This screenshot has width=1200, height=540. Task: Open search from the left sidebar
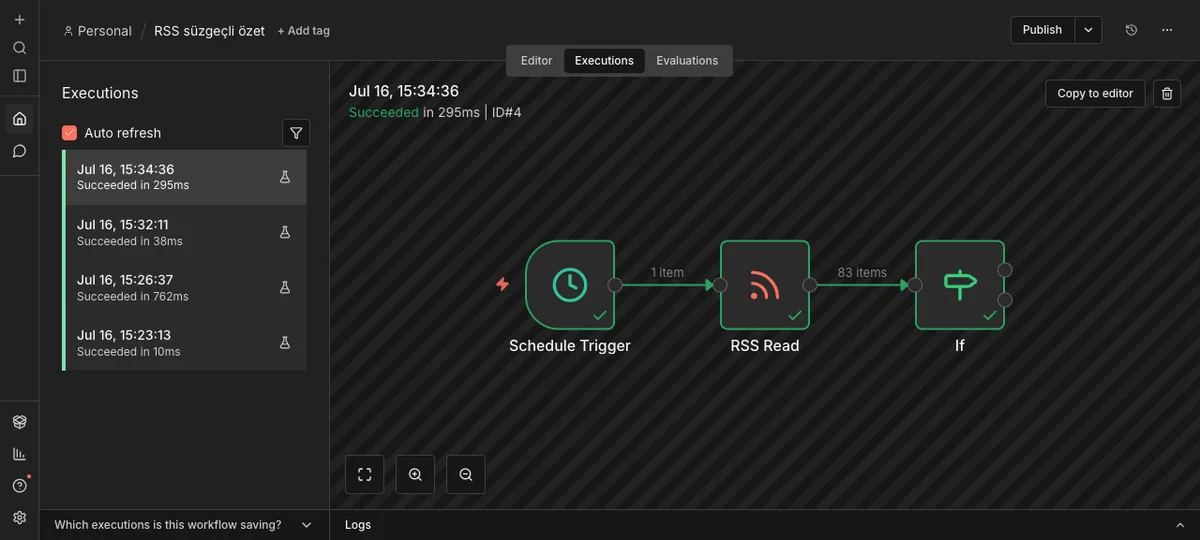[x=19, y=48]
